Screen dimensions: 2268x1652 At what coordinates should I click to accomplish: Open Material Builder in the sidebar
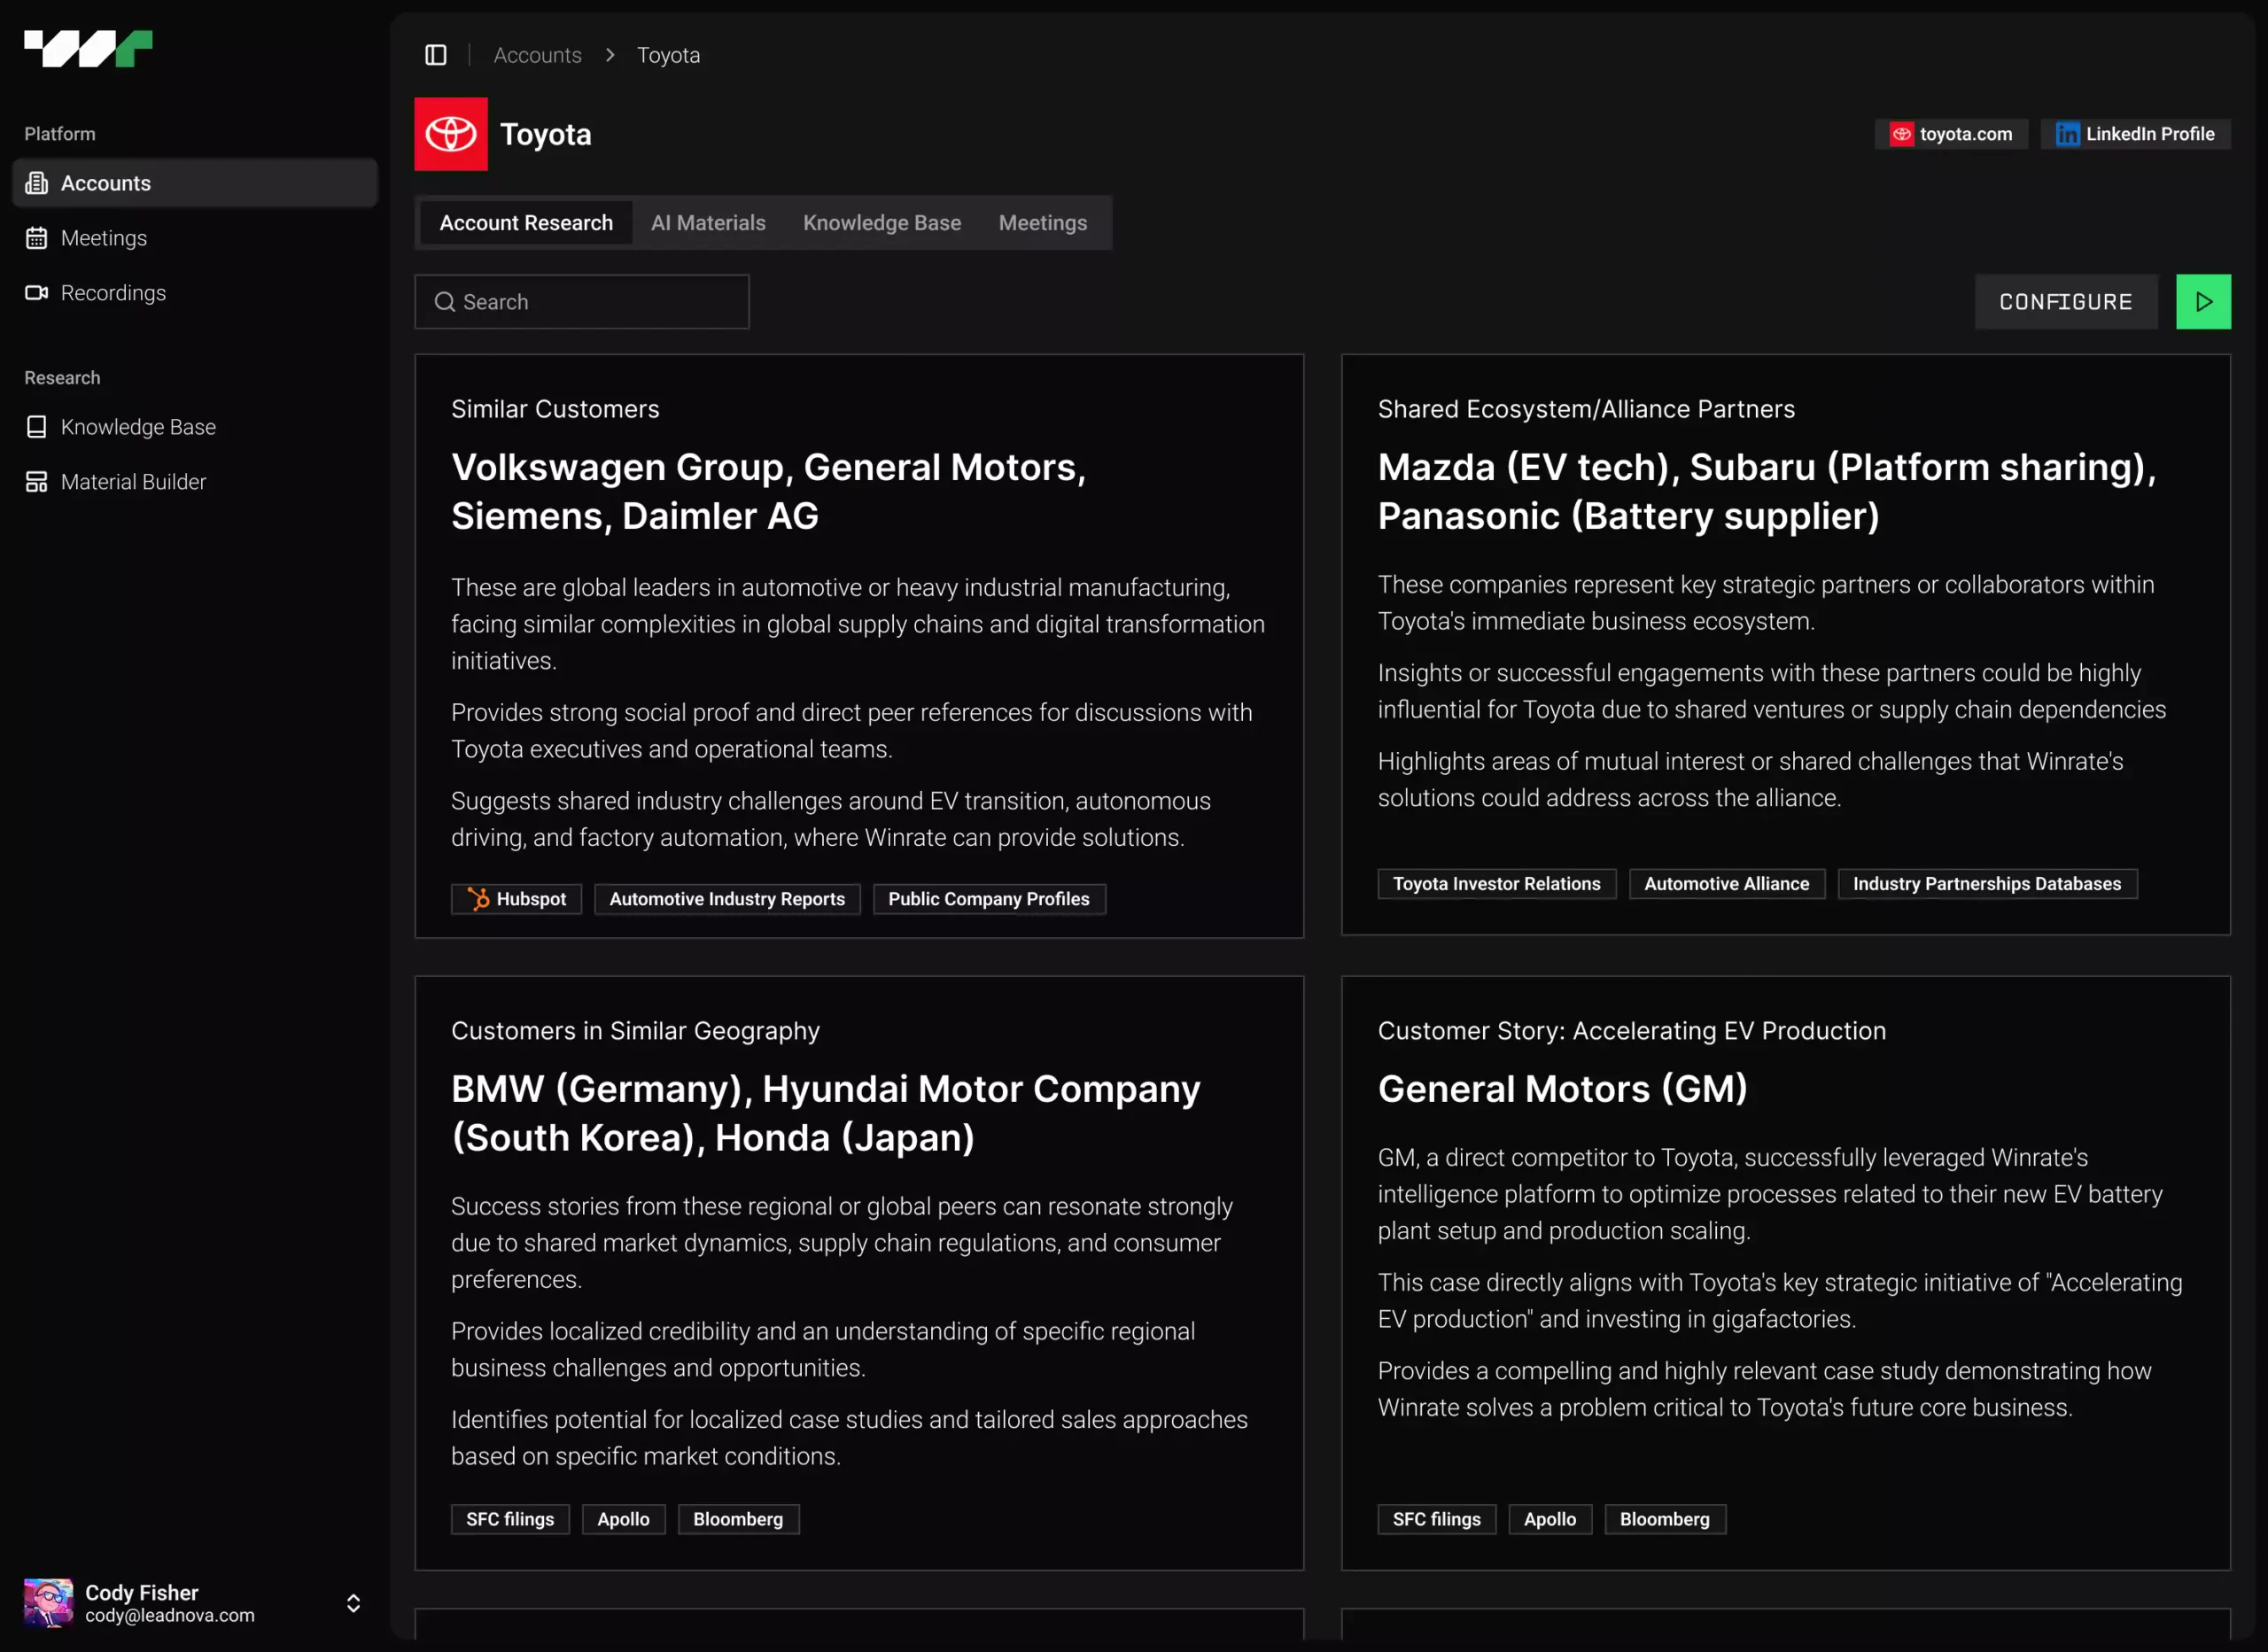[195, 482]
